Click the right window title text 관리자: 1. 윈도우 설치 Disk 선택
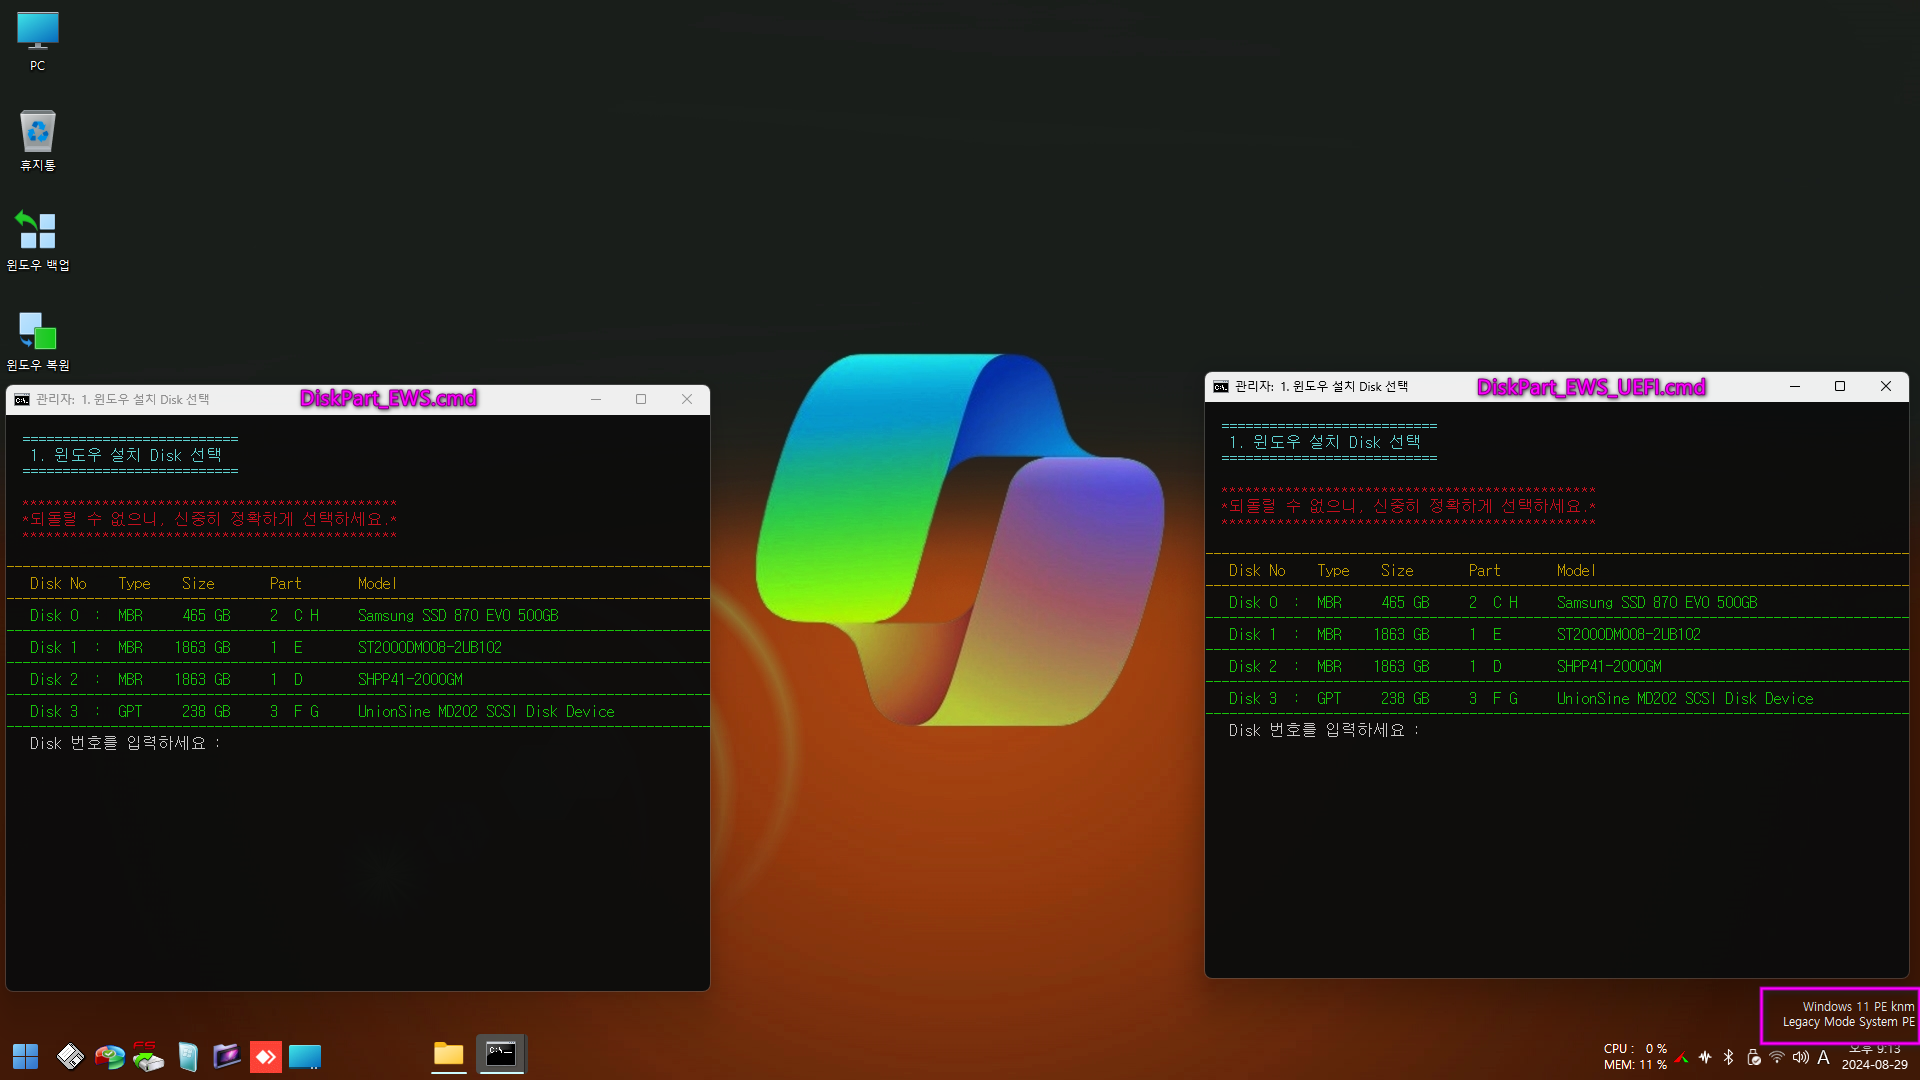The height and width of the screenshot is (1080, 1920). (x=1321, y=387)
